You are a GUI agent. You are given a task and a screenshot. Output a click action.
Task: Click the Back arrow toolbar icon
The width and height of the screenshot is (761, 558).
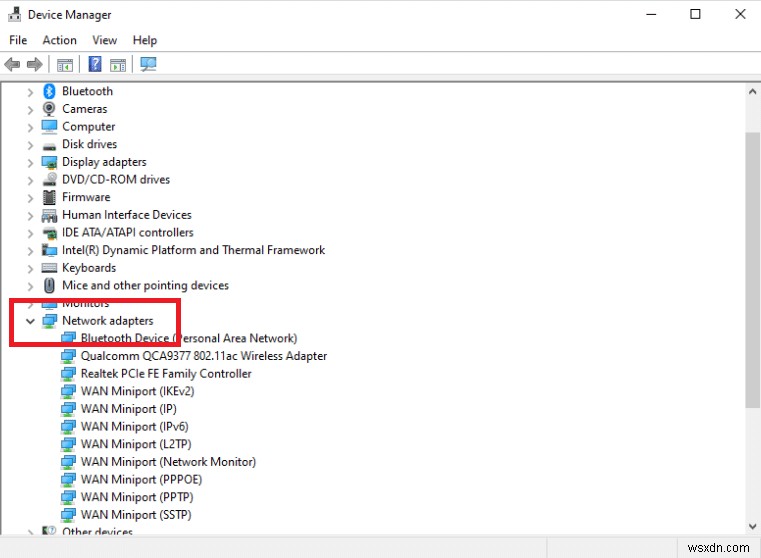(x=12, y=64)
